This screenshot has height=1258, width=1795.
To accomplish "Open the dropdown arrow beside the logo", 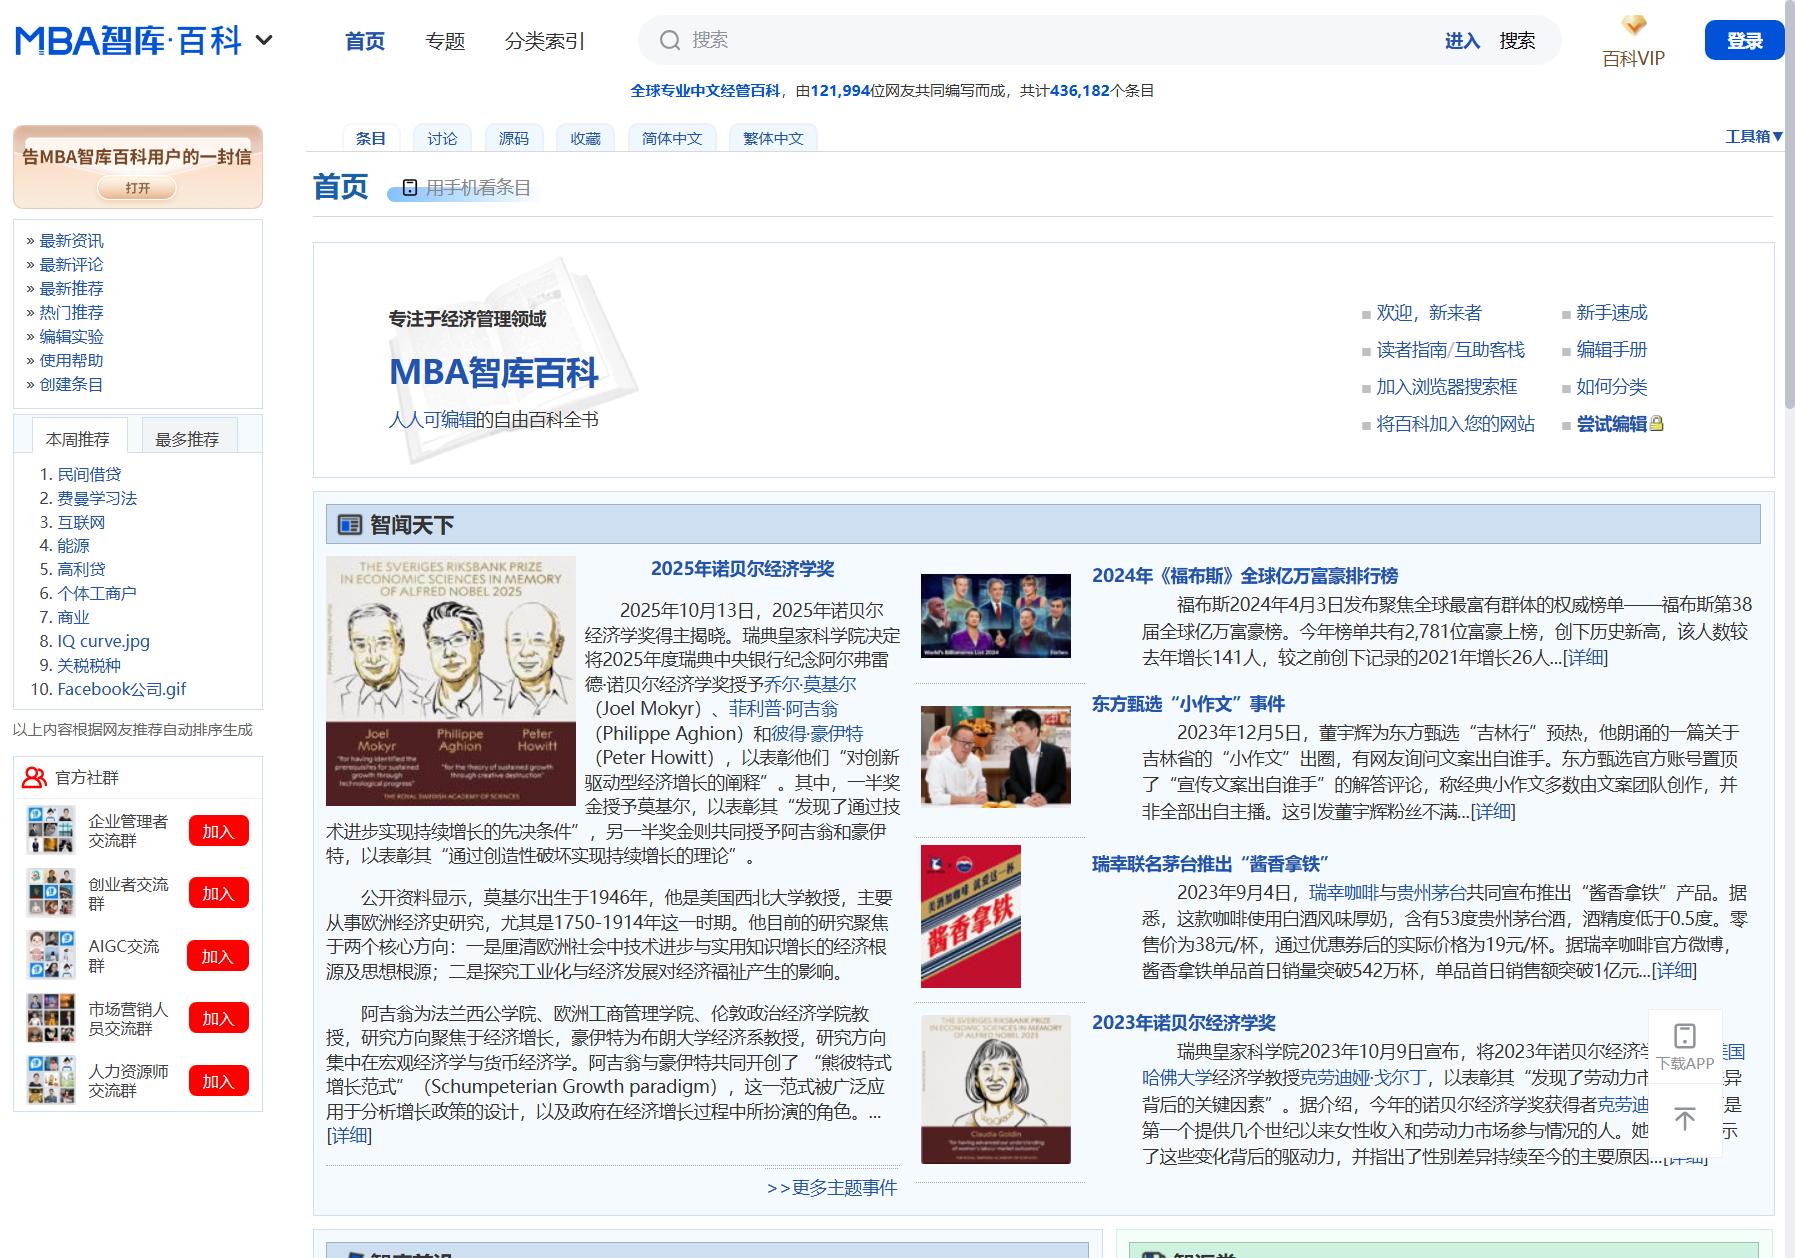I will click(x=264, y=41).
